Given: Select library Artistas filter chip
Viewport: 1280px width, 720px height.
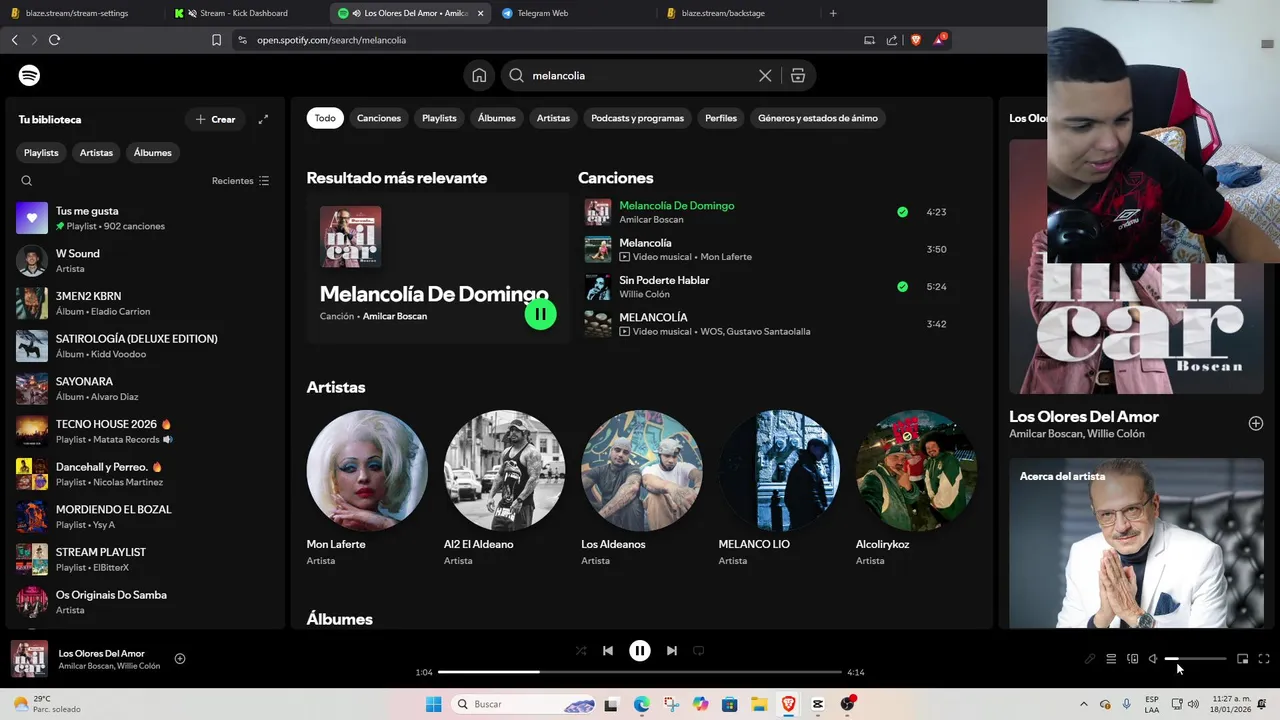Looking at the screenshot, I should [x=97, y=153].
